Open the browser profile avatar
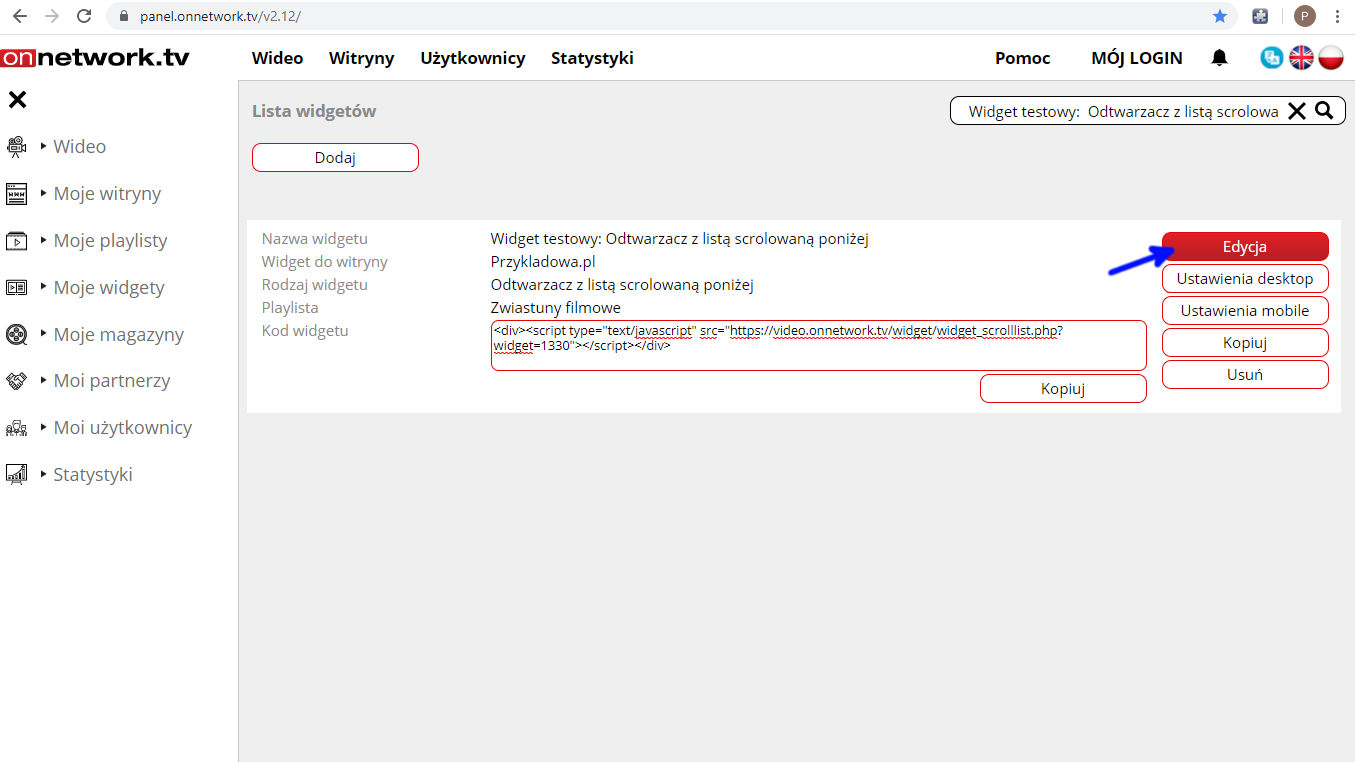1355x762 pixels. (1304, 16)
